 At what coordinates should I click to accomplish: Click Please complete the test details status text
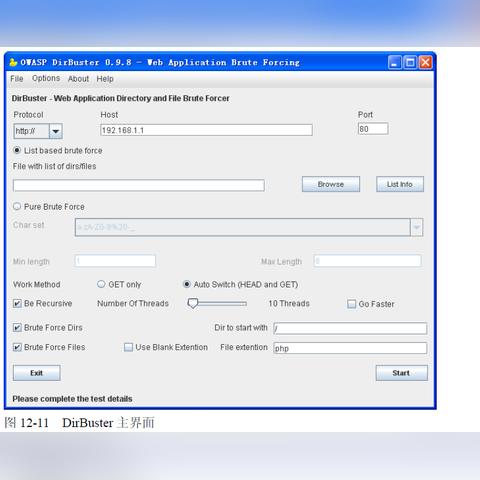[72, 399]
